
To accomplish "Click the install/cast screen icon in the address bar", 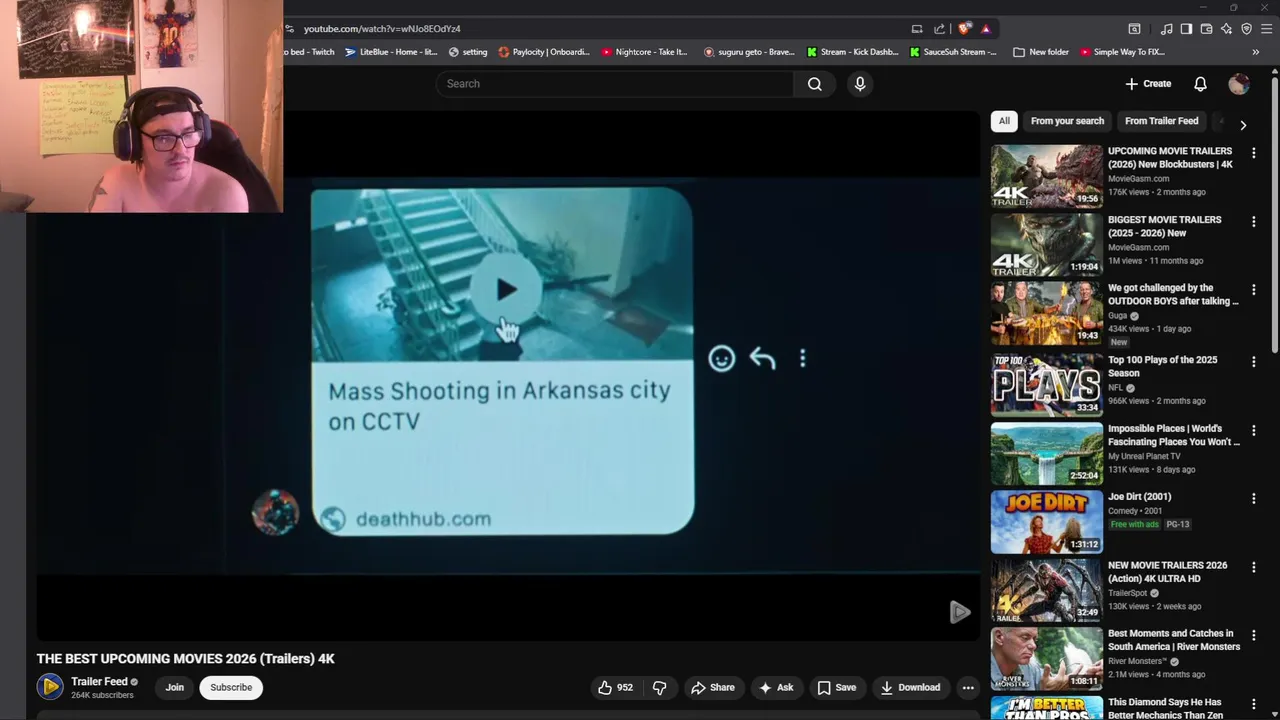I will [x=917, y=29].
